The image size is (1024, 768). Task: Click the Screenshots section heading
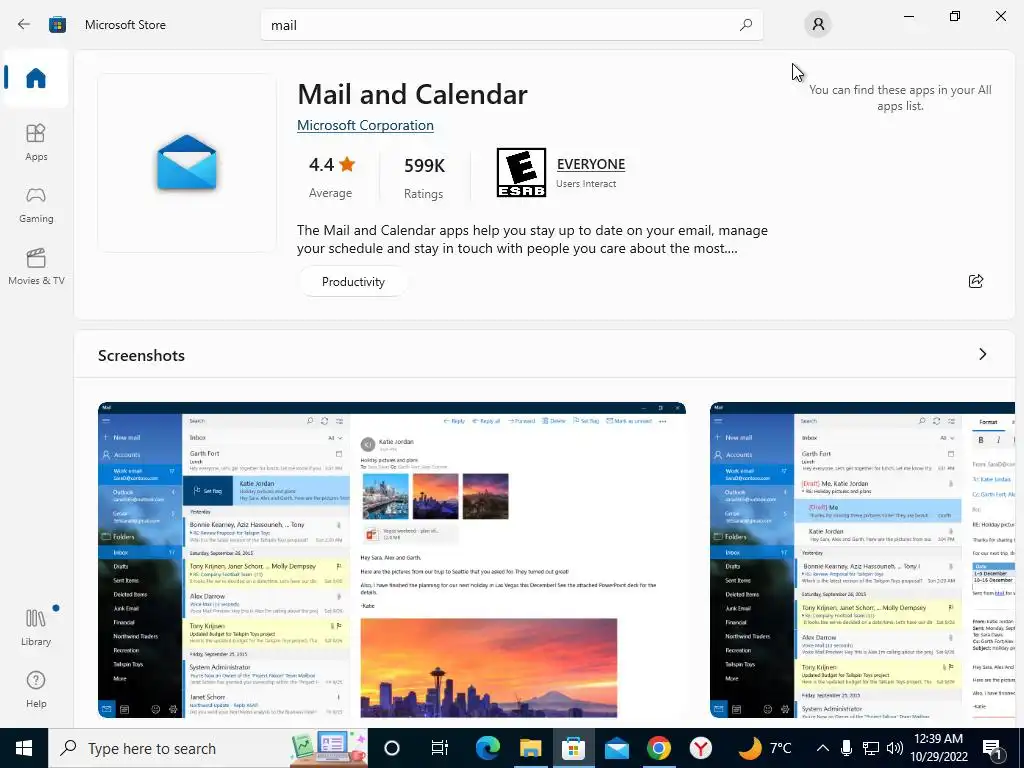pos(141,355)
